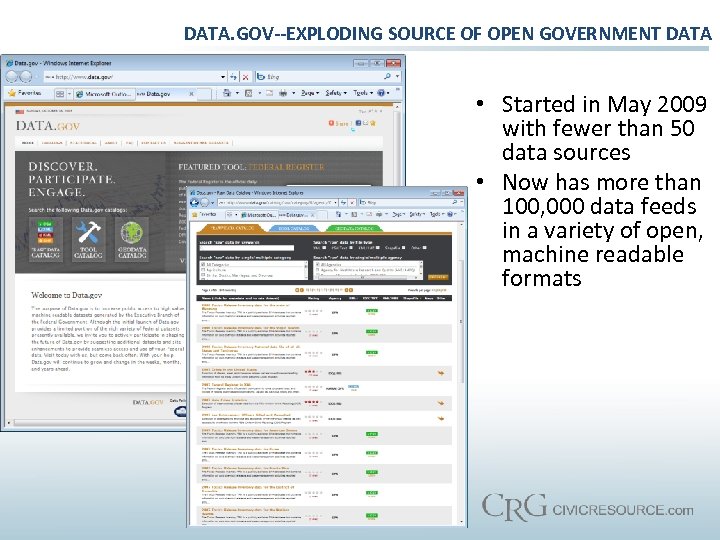Viewport: 720px width, 540px height.
Task: Open address bar dropdown in Data.gov window
Action: click(223, 77)
